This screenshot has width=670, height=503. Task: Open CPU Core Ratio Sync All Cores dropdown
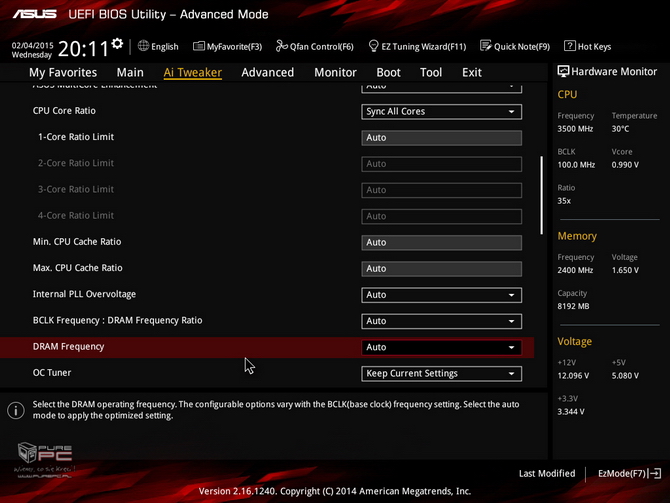click(441, 112)
